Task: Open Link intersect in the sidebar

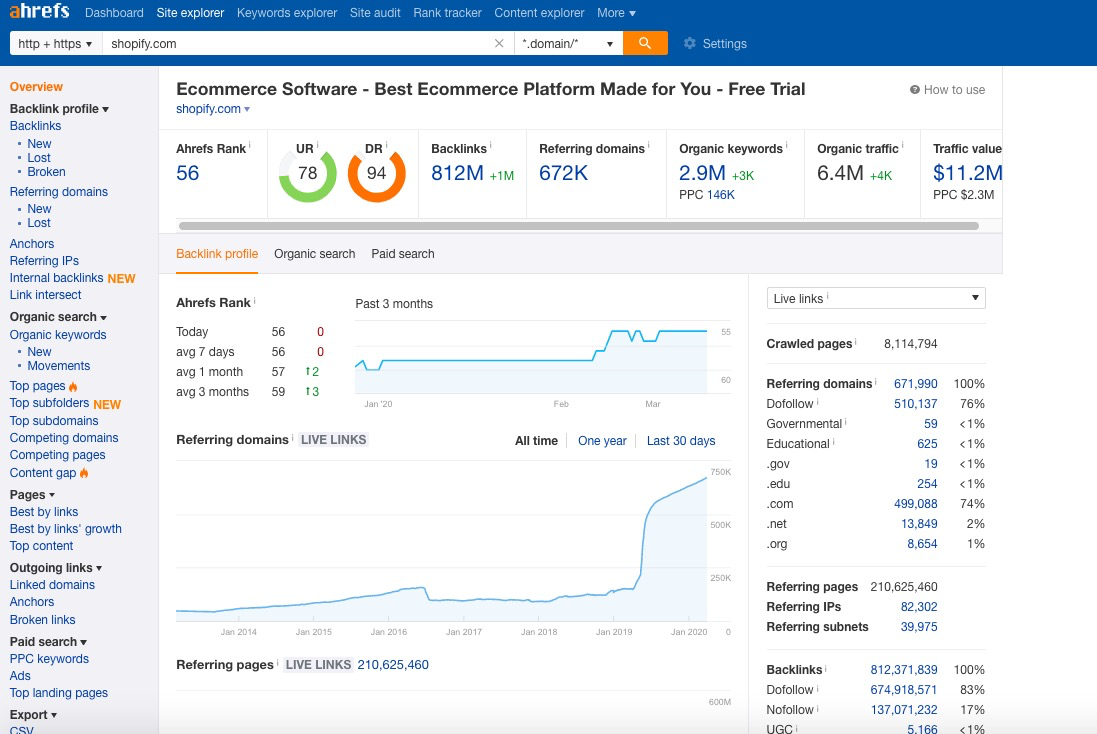Action: pyautogui.click(x=45, y=295)
